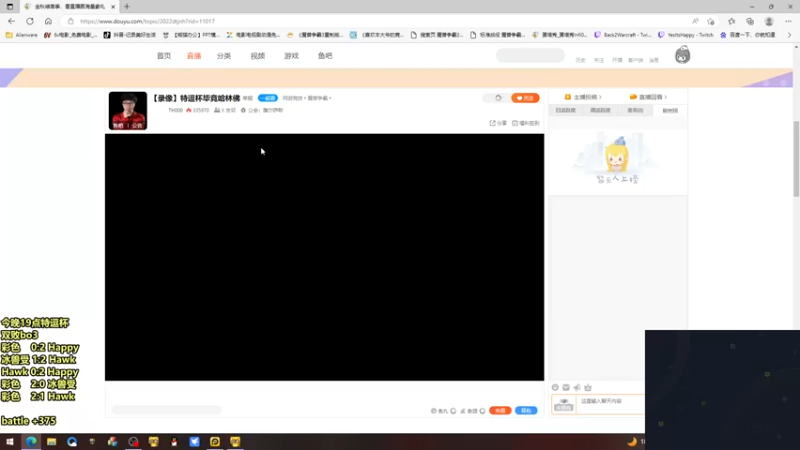Show more bookmarks overflow chevron
This screenshot has width=800, height=450.
coord(789,35)
